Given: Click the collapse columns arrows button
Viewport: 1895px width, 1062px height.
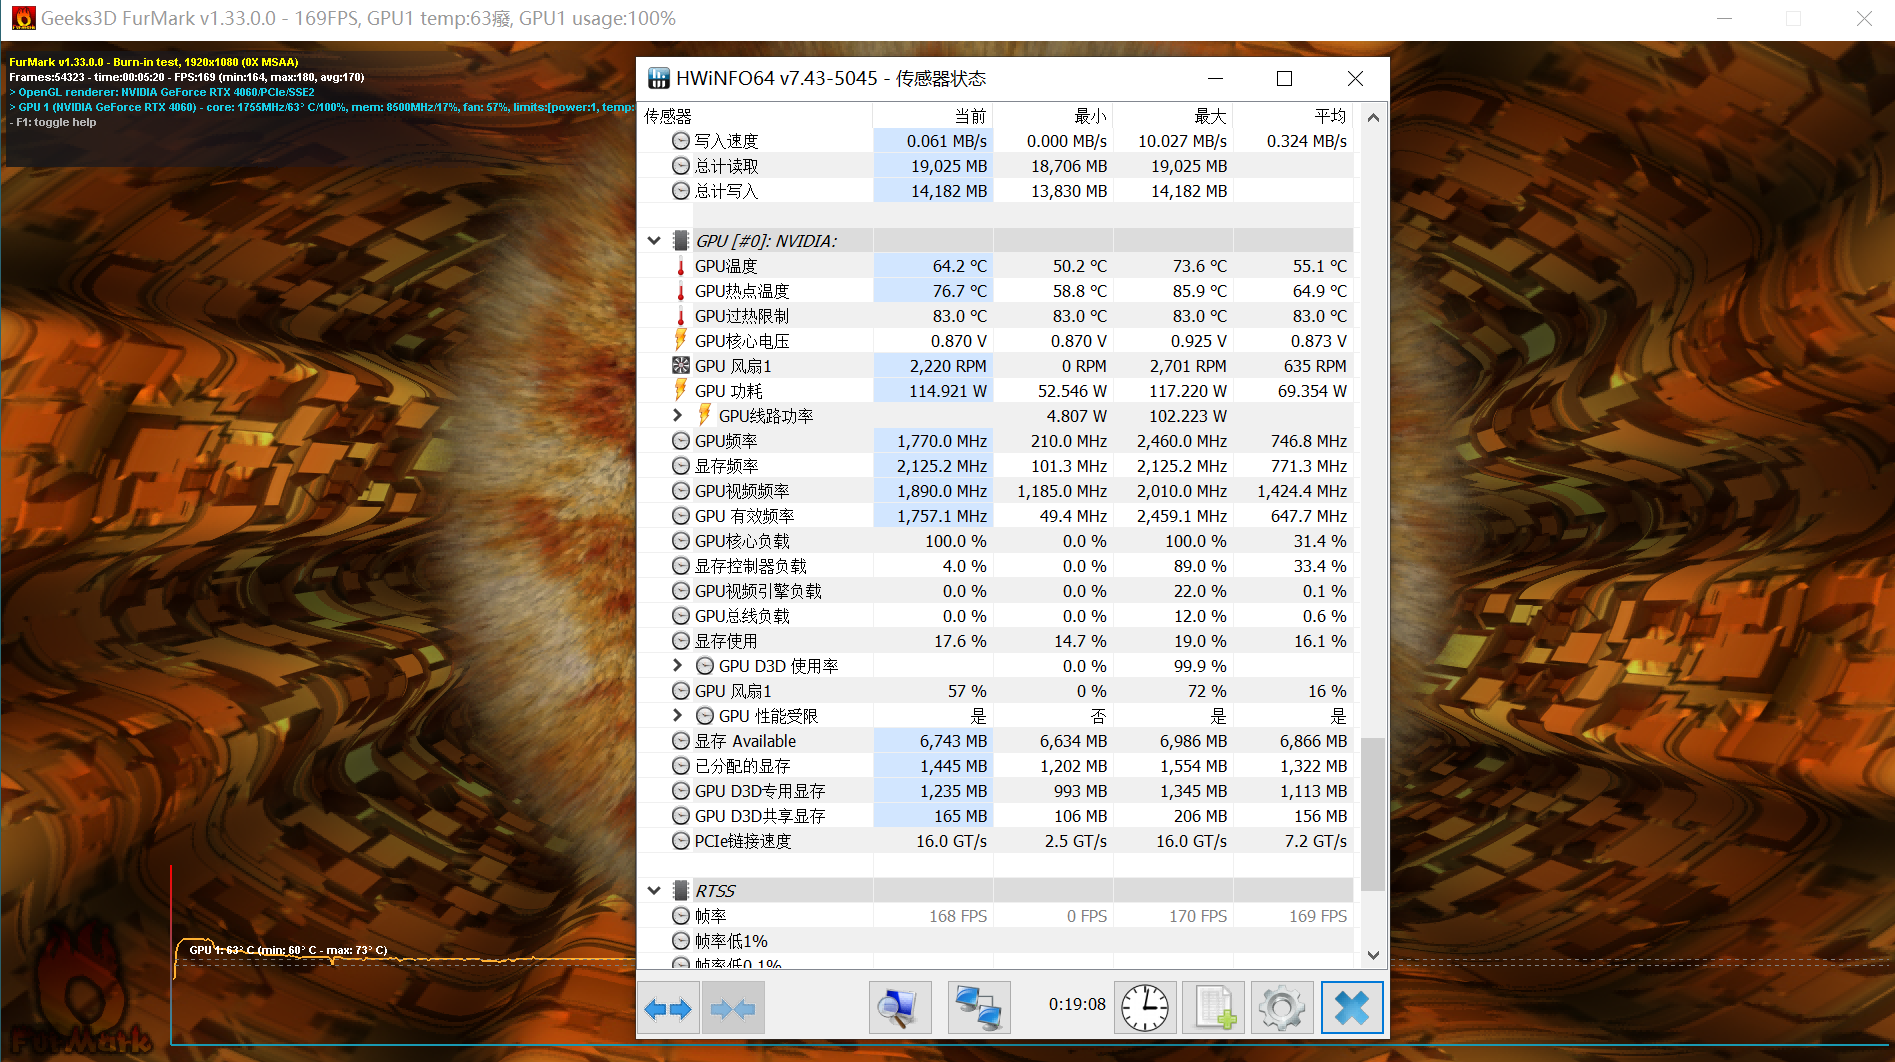Looking at the screenshot, I should (x=733, y=1008).
